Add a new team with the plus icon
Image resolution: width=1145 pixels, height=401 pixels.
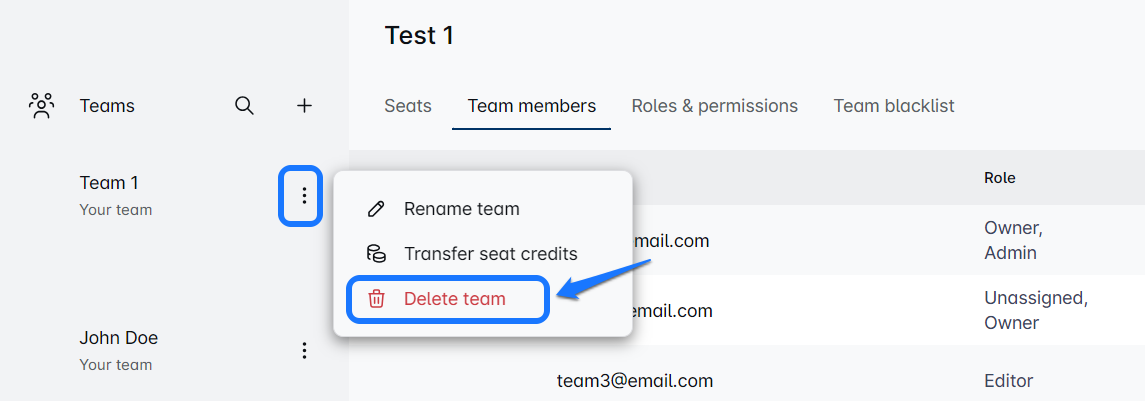point(305,105)
